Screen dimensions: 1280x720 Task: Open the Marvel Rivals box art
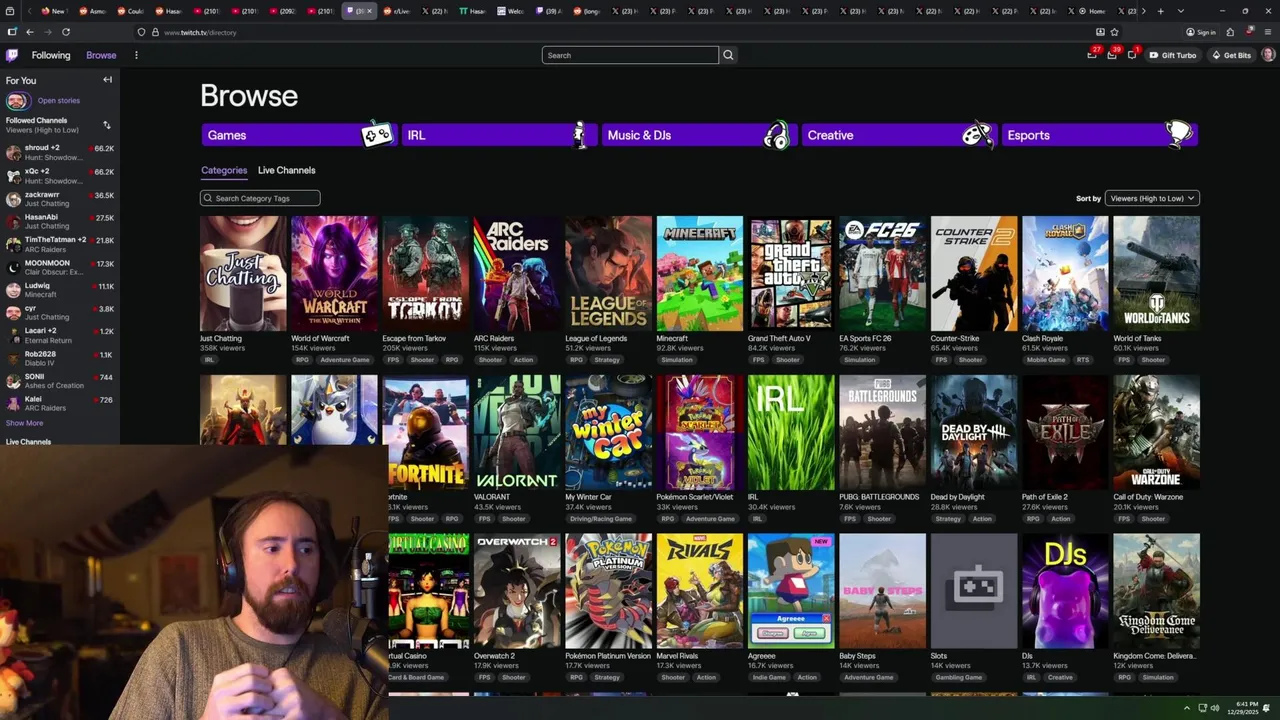pos(700,591)
